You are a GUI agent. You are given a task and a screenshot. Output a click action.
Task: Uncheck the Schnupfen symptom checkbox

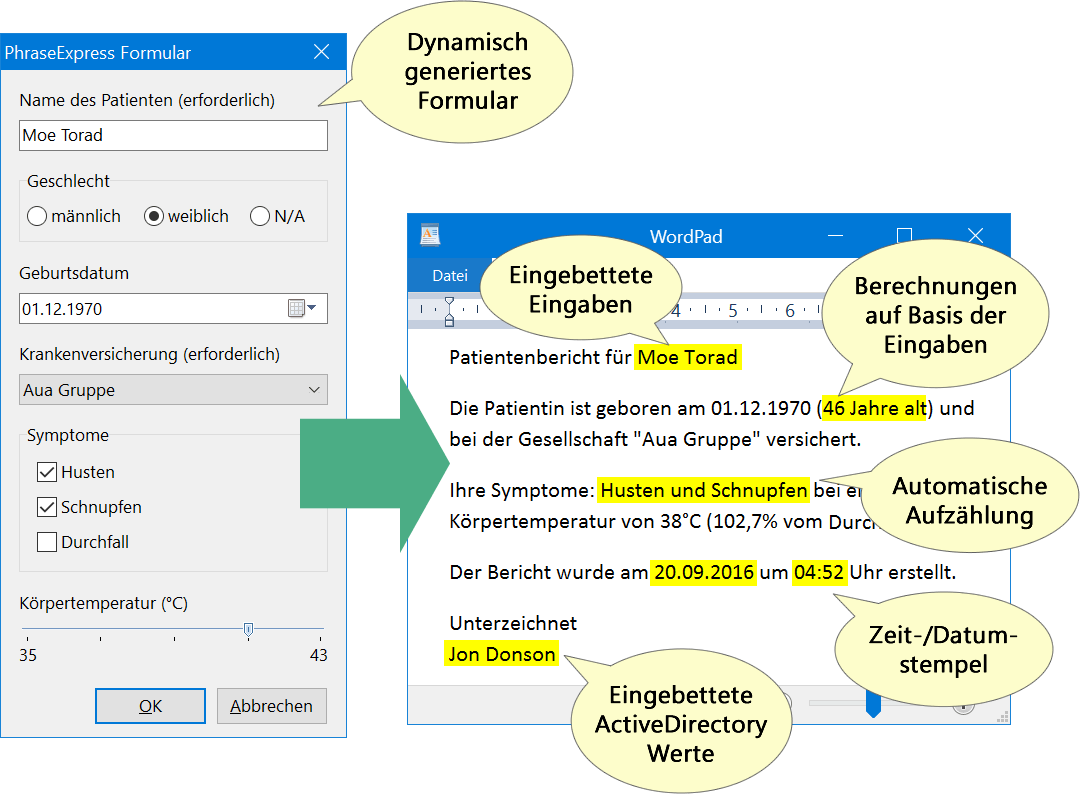tap(47, 508)
